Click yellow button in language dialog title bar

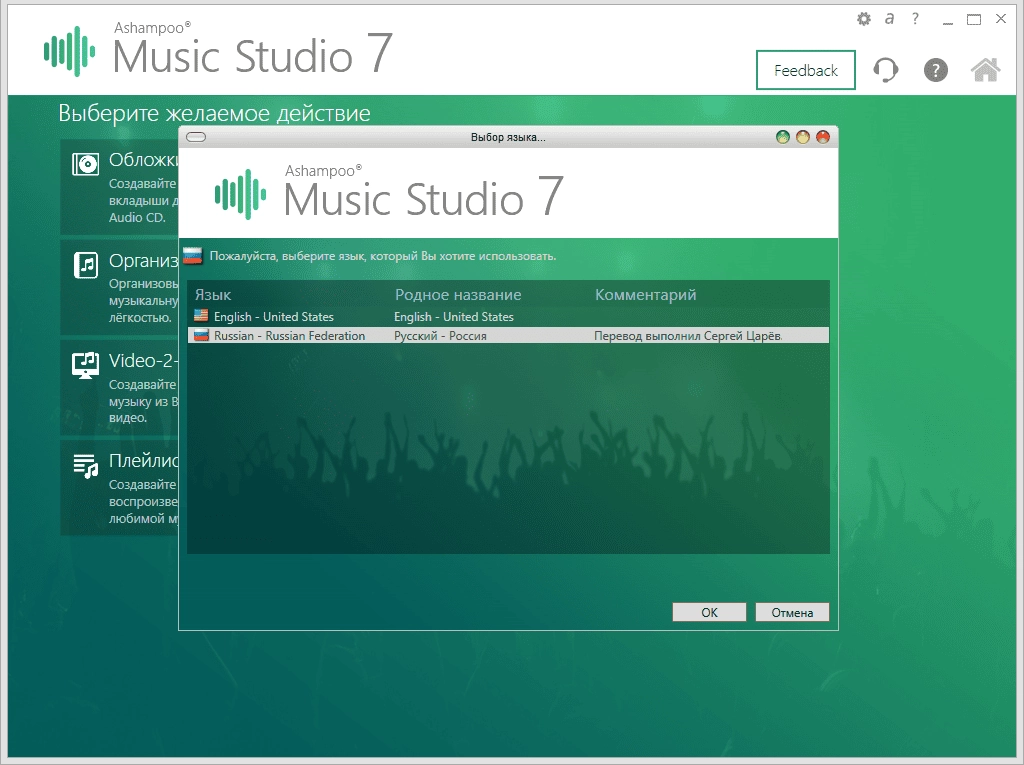[803, 137]
